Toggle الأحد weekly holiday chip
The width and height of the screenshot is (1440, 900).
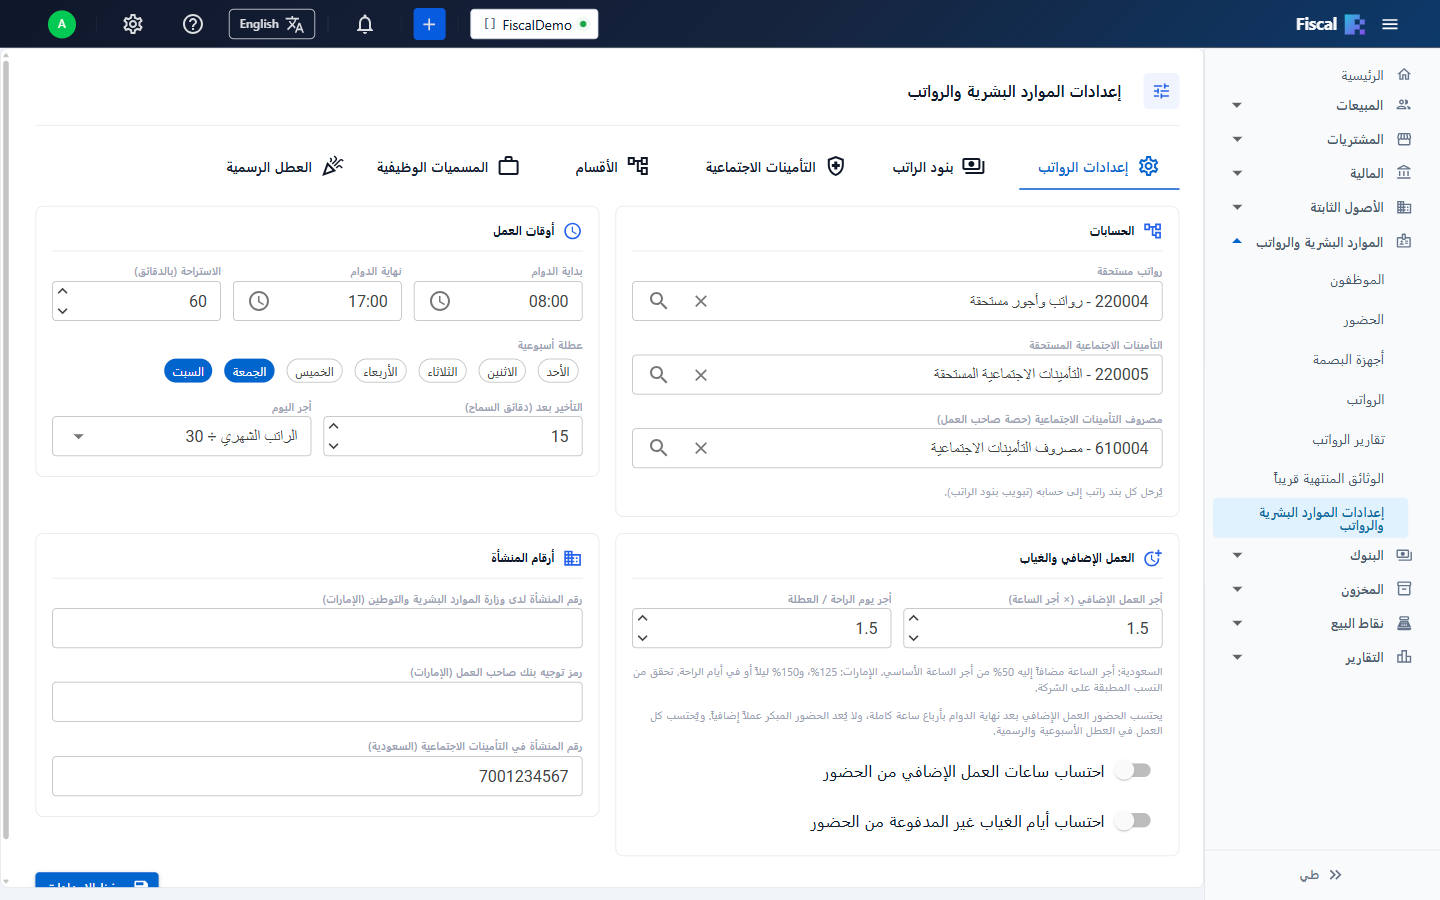tap(558, 371)
